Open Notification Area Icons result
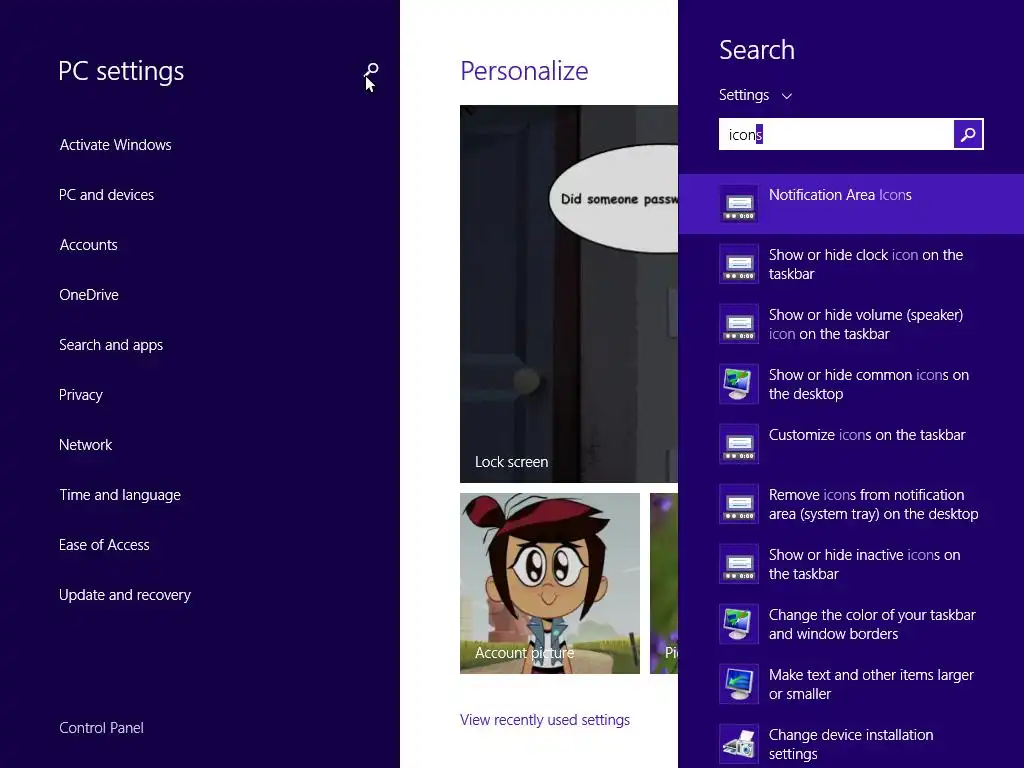This screenshot has width=1024, height=768. (x=851, y=204)
